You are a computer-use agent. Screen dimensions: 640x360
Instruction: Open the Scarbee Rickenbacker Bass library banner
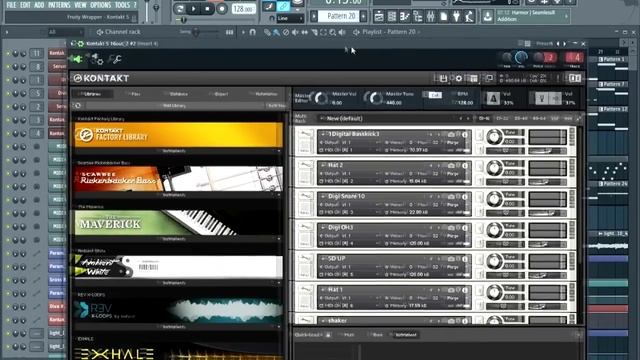178,179
